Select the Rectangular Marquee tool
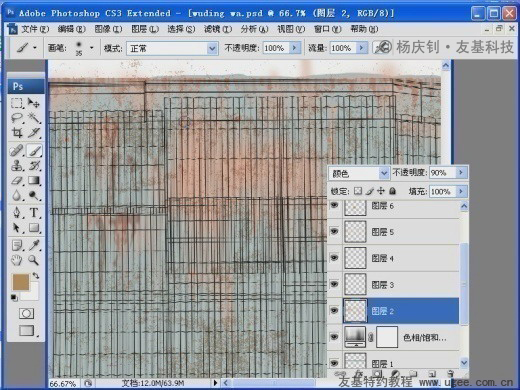 (x=16, y=103)
